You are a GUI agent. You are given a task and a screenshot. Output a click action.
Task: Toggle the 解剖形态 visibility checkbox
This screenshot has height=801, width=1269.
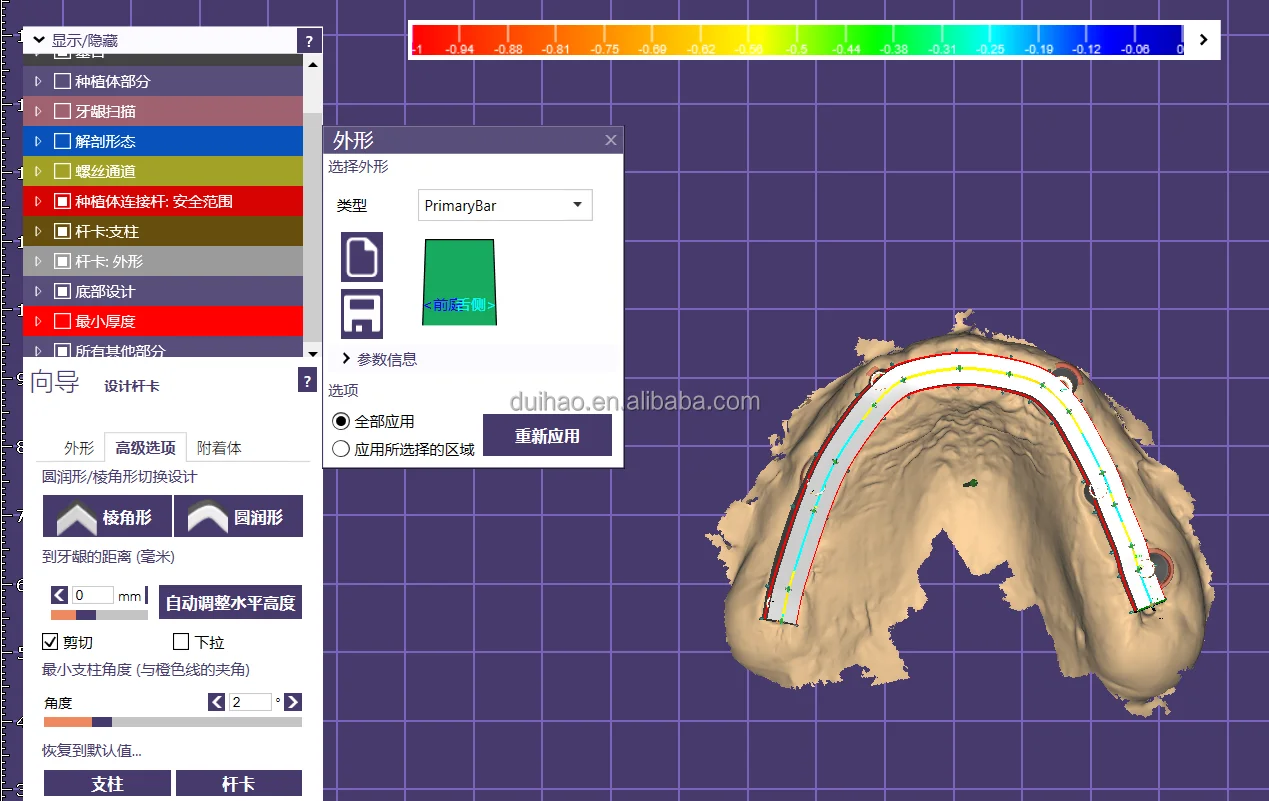(x=62, y=141)
